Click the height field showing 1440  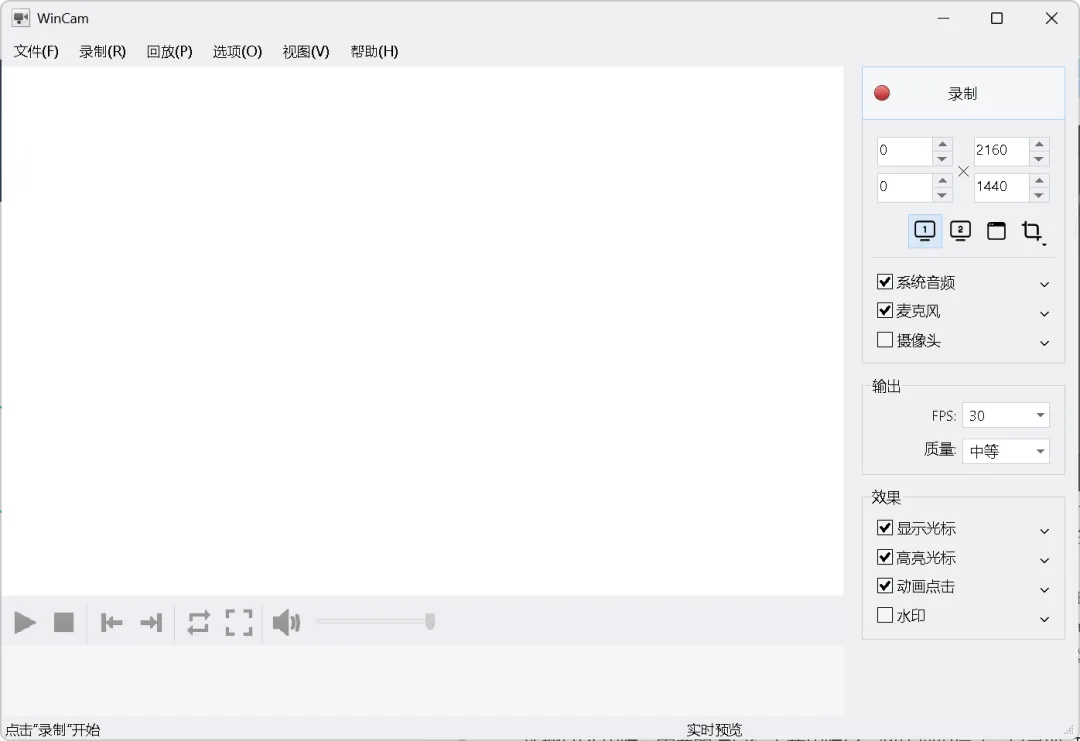tap(1001, 187)
